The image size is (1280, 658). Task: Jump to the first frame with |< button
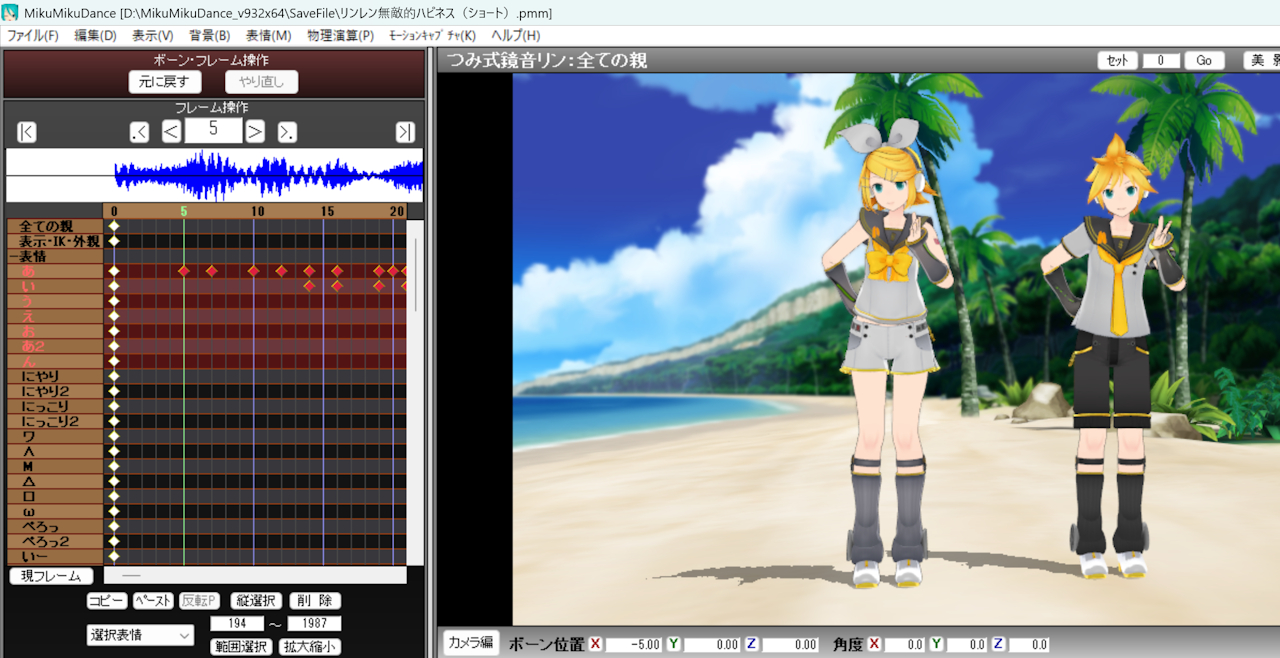pyautogui.click(x=27, y=132)
